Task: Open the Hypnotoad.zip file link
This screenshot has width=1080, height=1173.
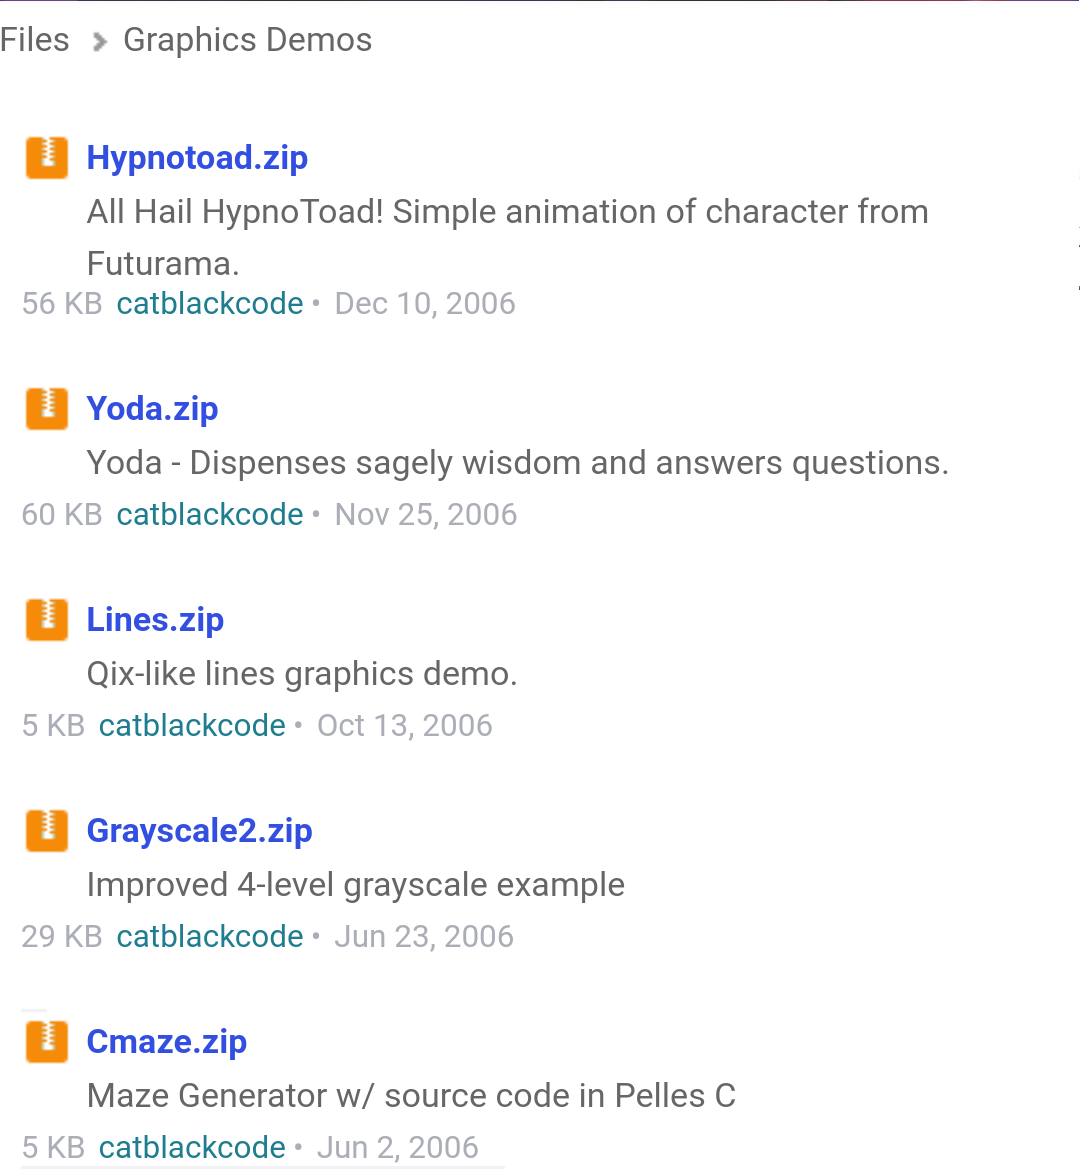Action: (x=197, y=159)
